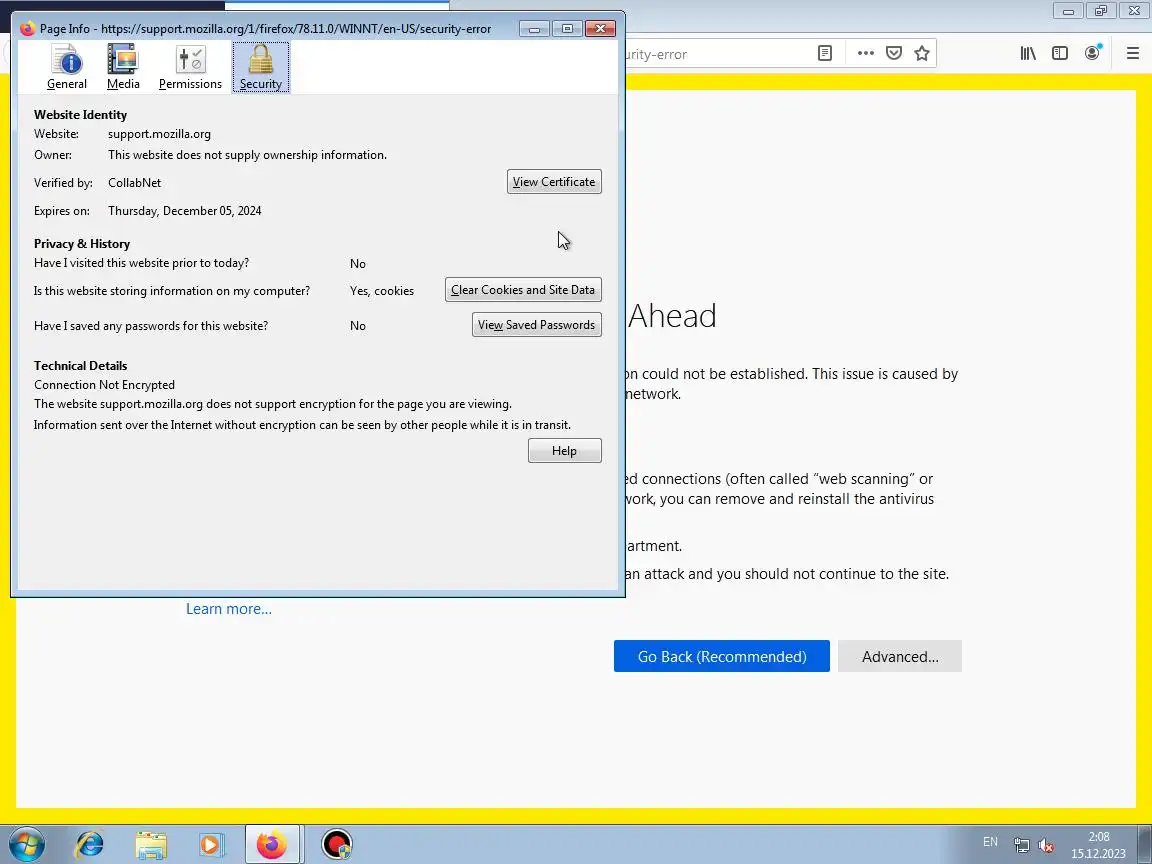Image resolution: width=1152 pixels, height=864 pixels.
Task: Bookmark this page with the star
Action: [922, 53]
